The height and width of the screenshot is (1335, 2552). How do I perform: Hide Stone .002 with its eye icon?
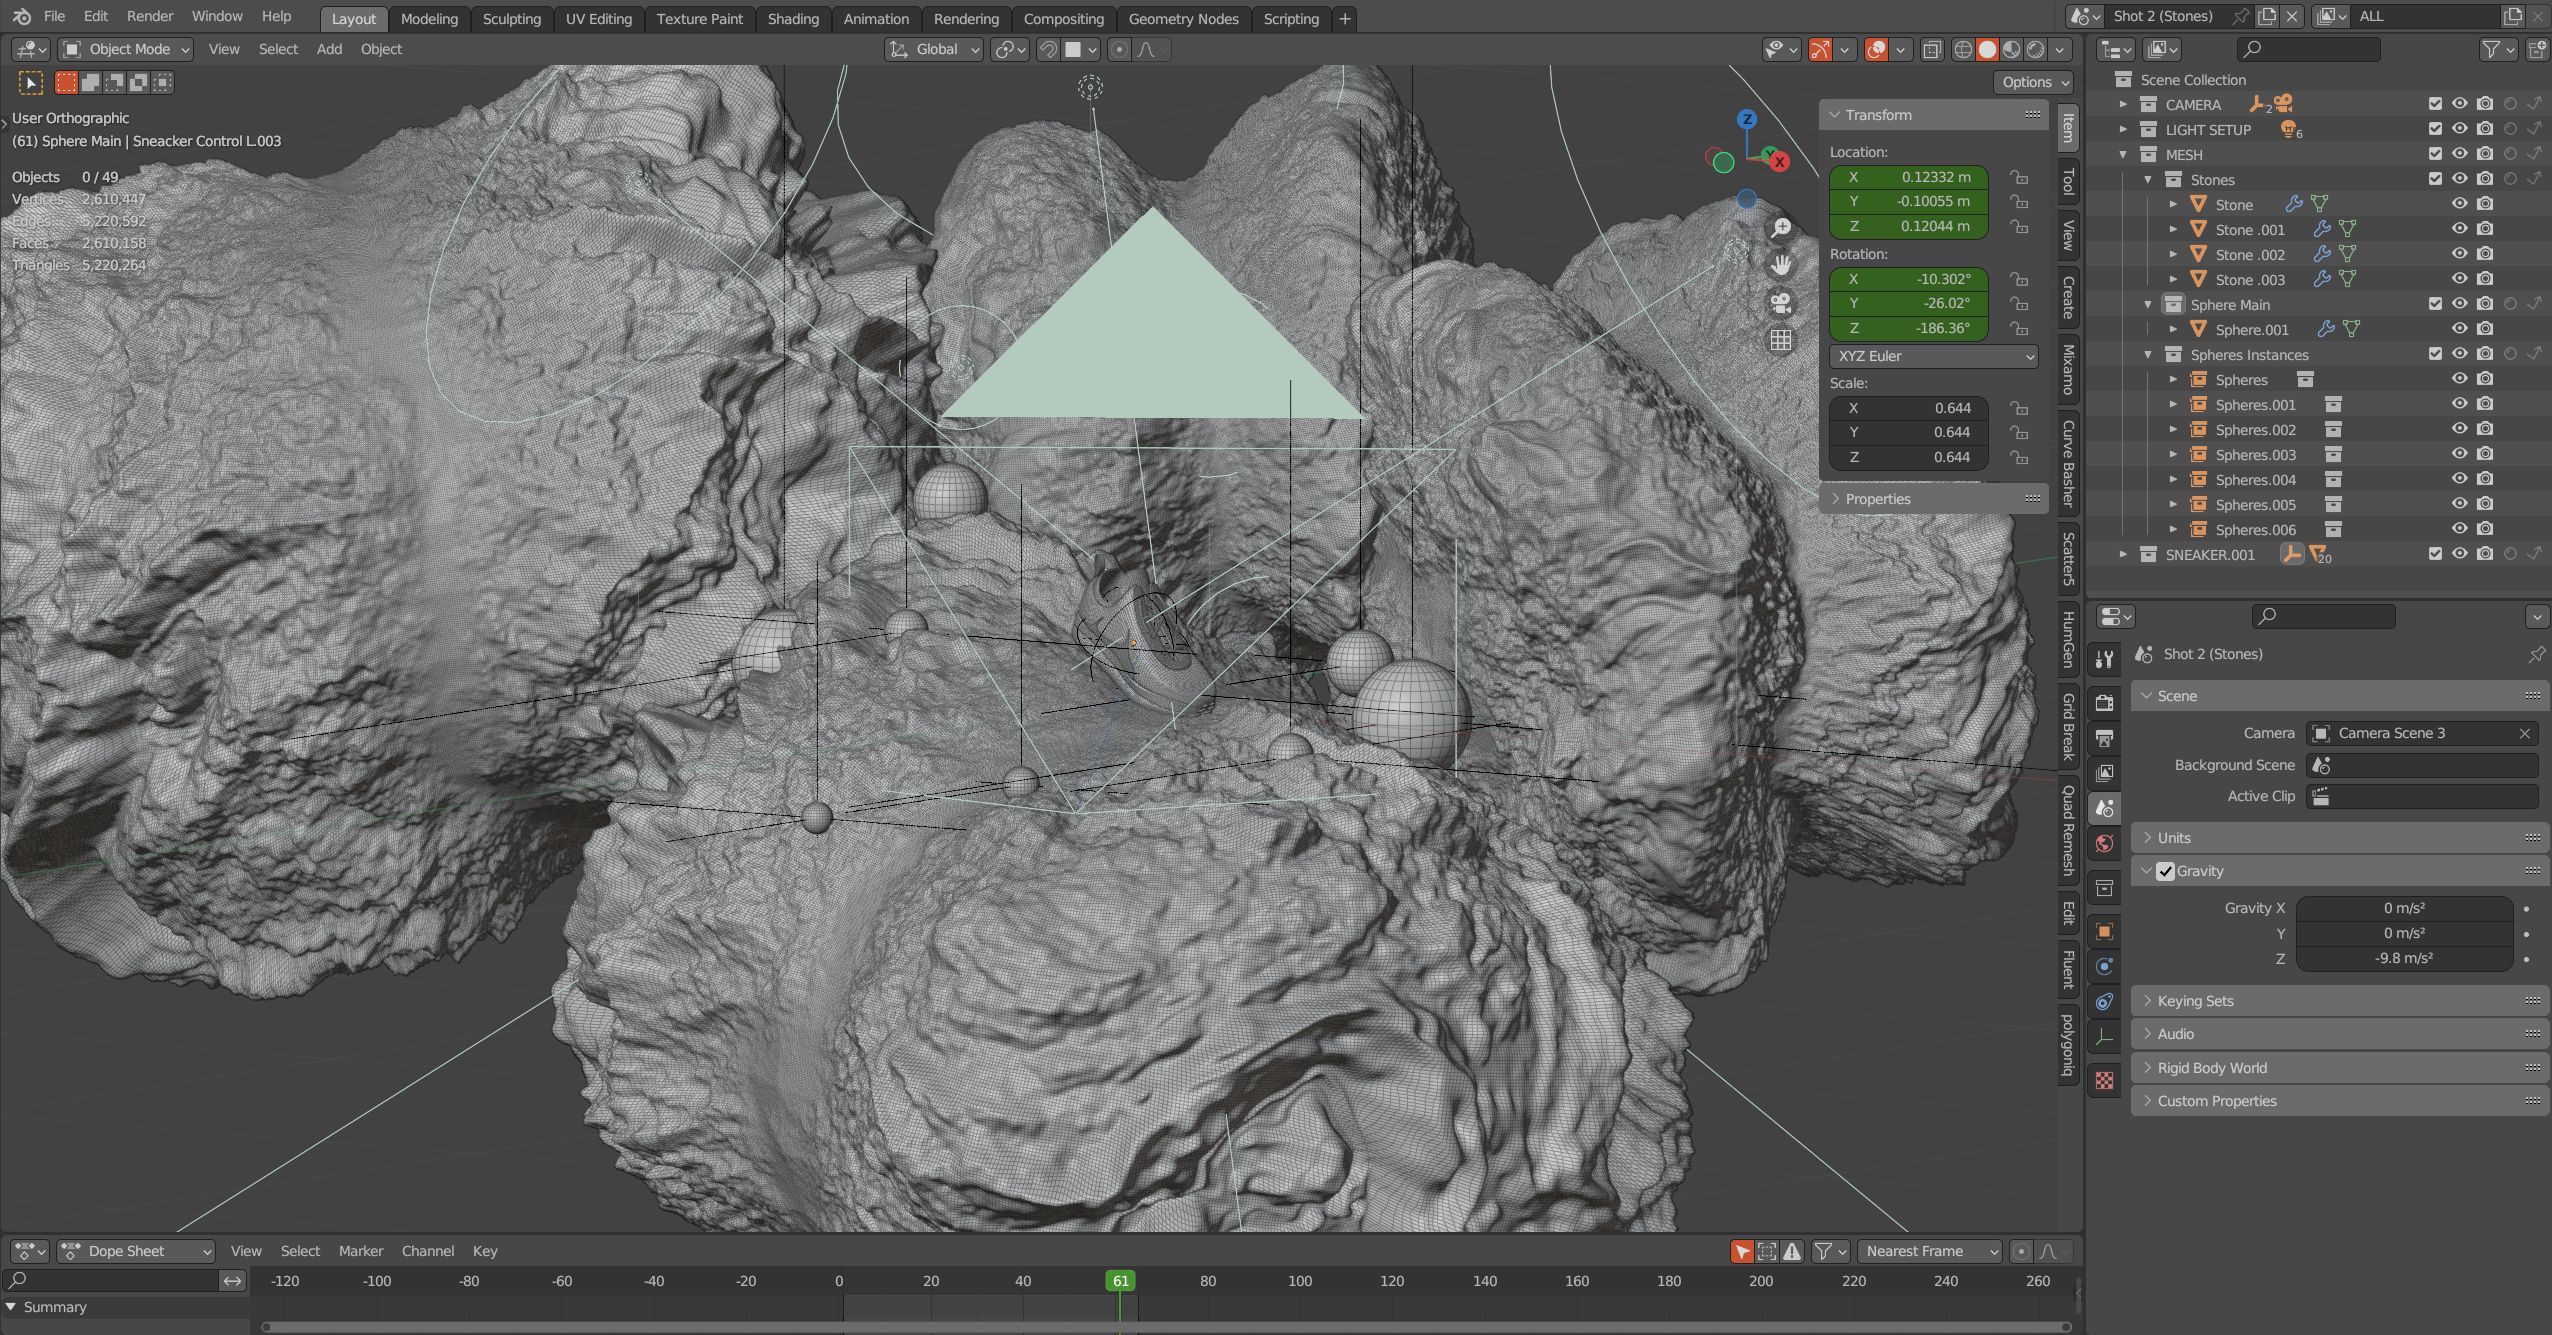[2459, 254]
